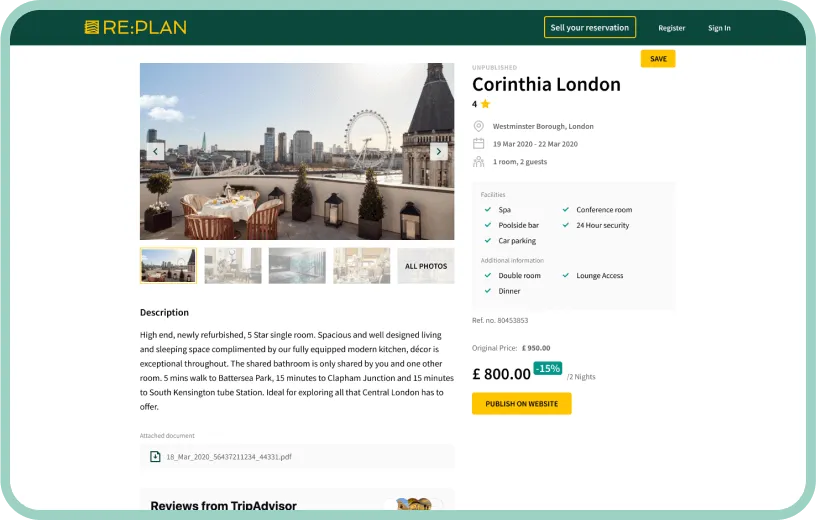Open the Register page
The image size is (816, 520).
click(671, 28)
